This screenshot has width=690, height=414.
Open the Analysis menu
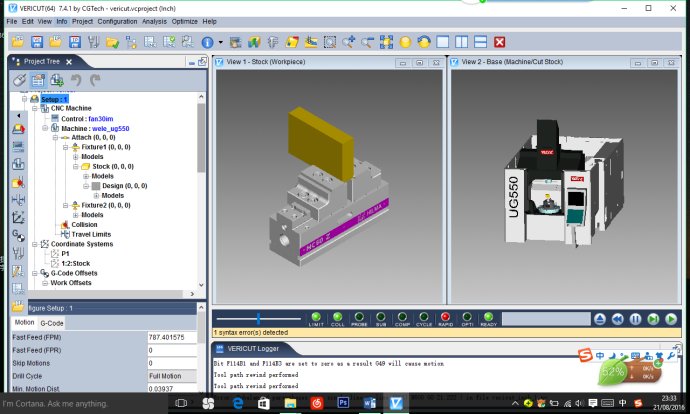154,22
